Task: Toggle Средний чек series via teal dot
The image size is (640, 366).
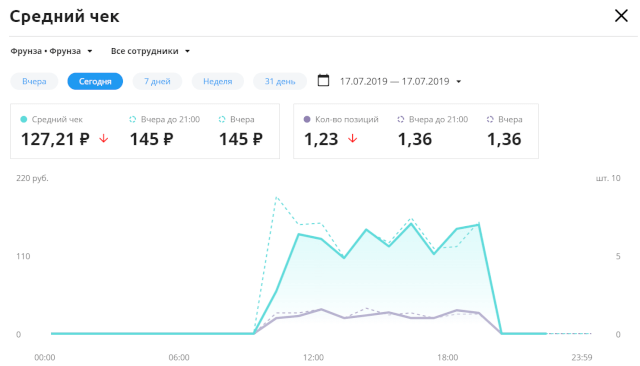Action: [24, 119]
